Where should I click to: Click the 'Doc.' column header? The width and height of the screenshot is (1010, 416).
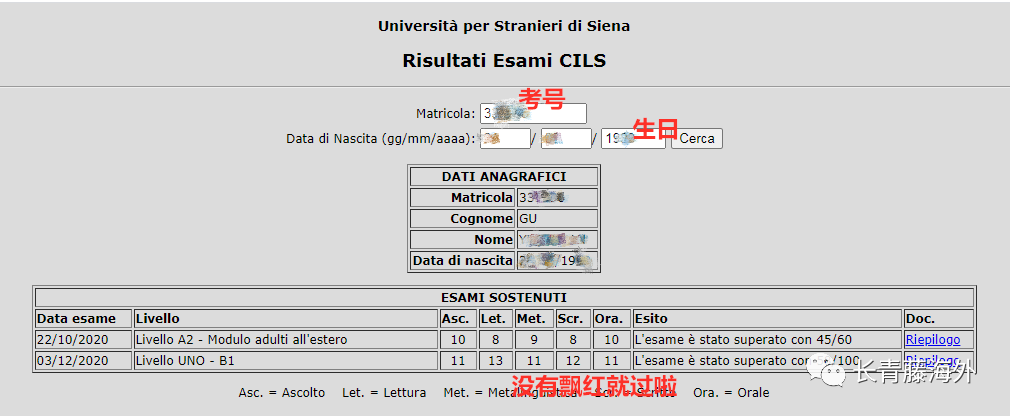[939, 319]
